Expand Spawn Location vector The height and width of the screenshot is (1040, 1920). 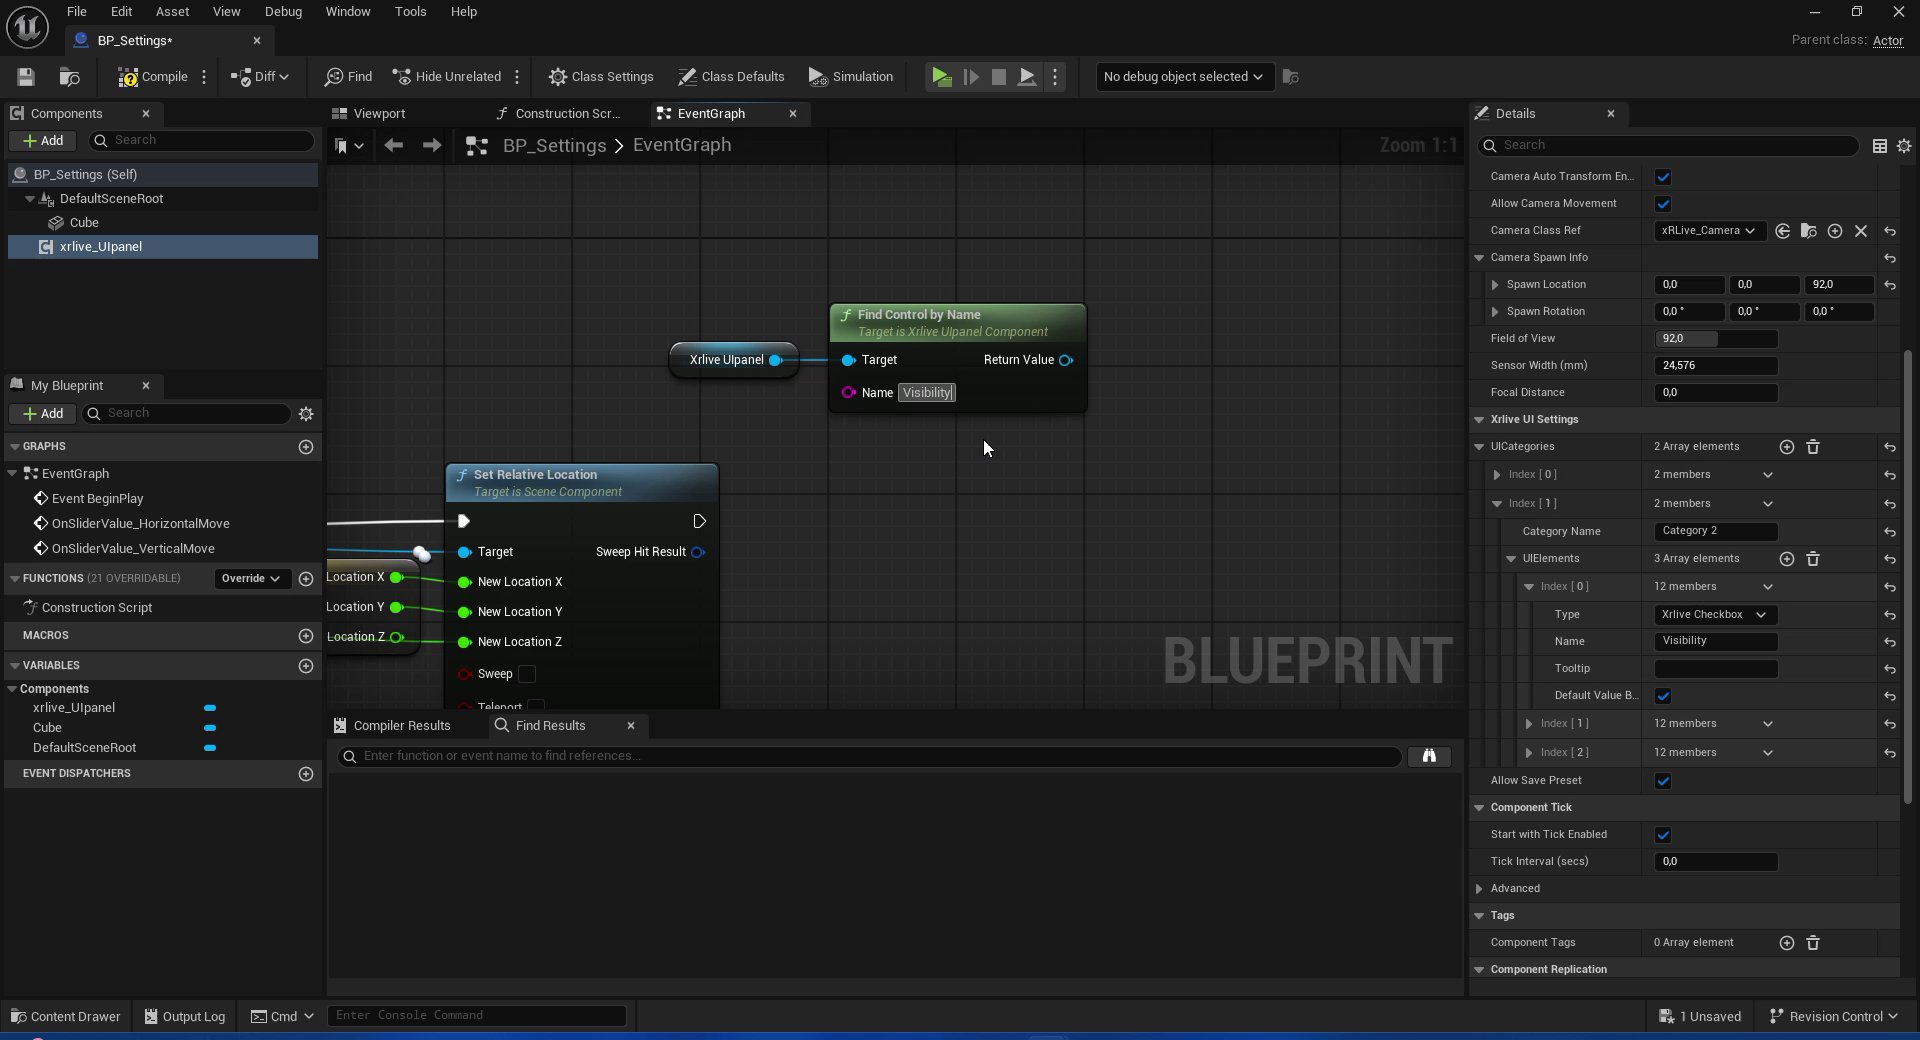[x=1495, y=285]
